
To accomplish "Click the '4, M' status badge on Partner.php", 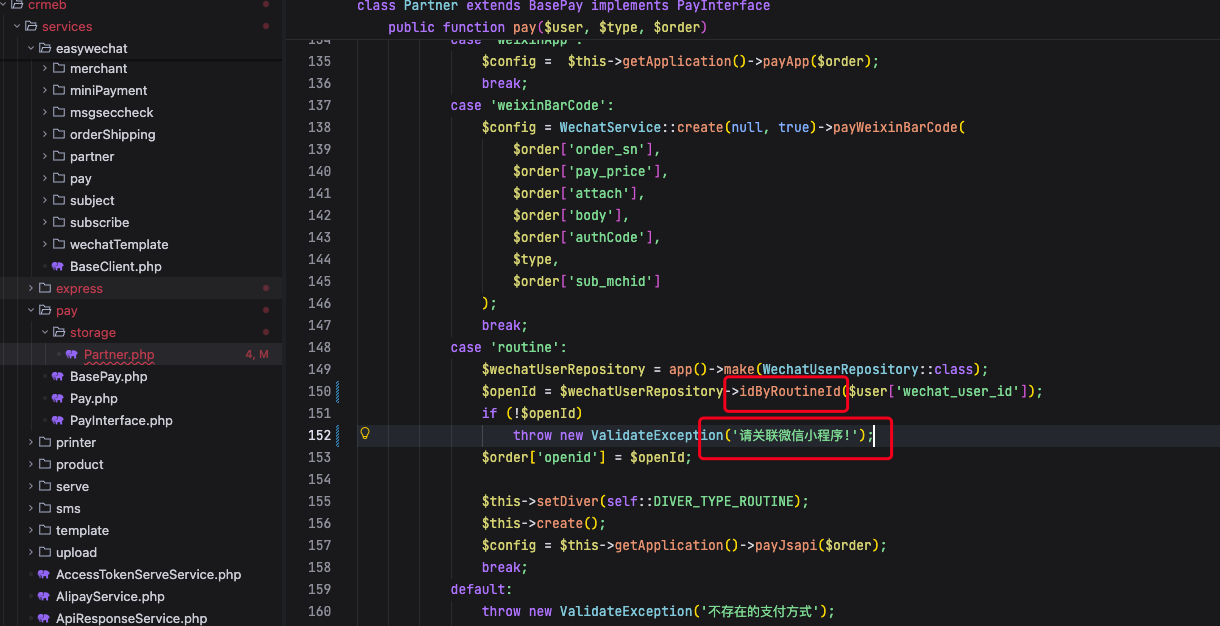I will 257,354.
